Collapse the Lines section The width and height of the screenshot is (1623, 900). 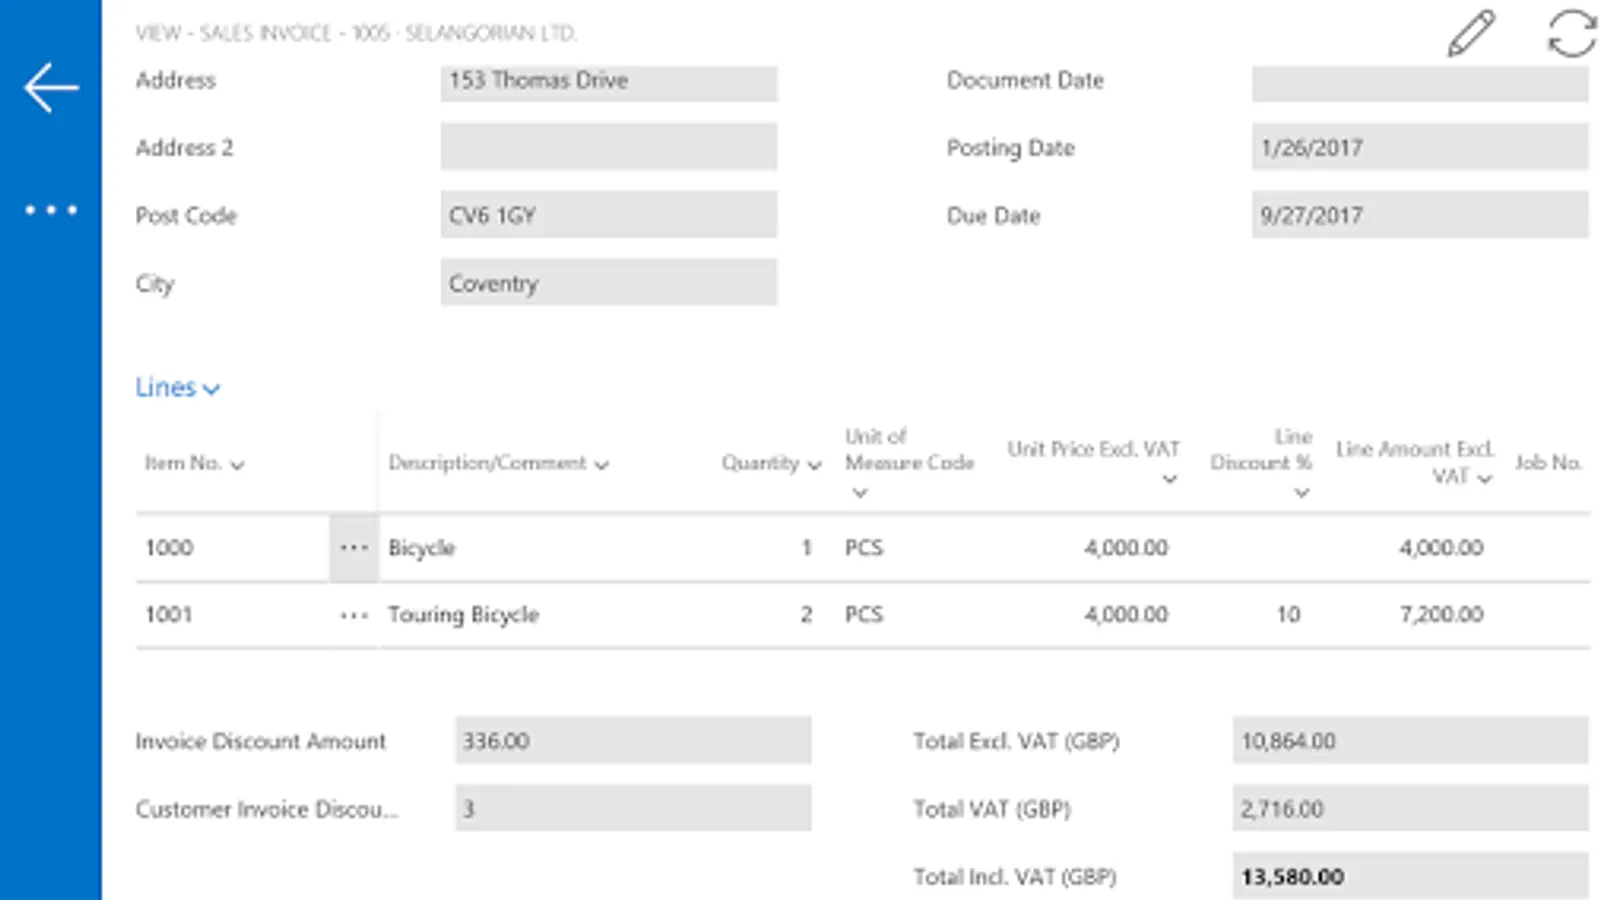pyautogui.click(x=177, y=388)
